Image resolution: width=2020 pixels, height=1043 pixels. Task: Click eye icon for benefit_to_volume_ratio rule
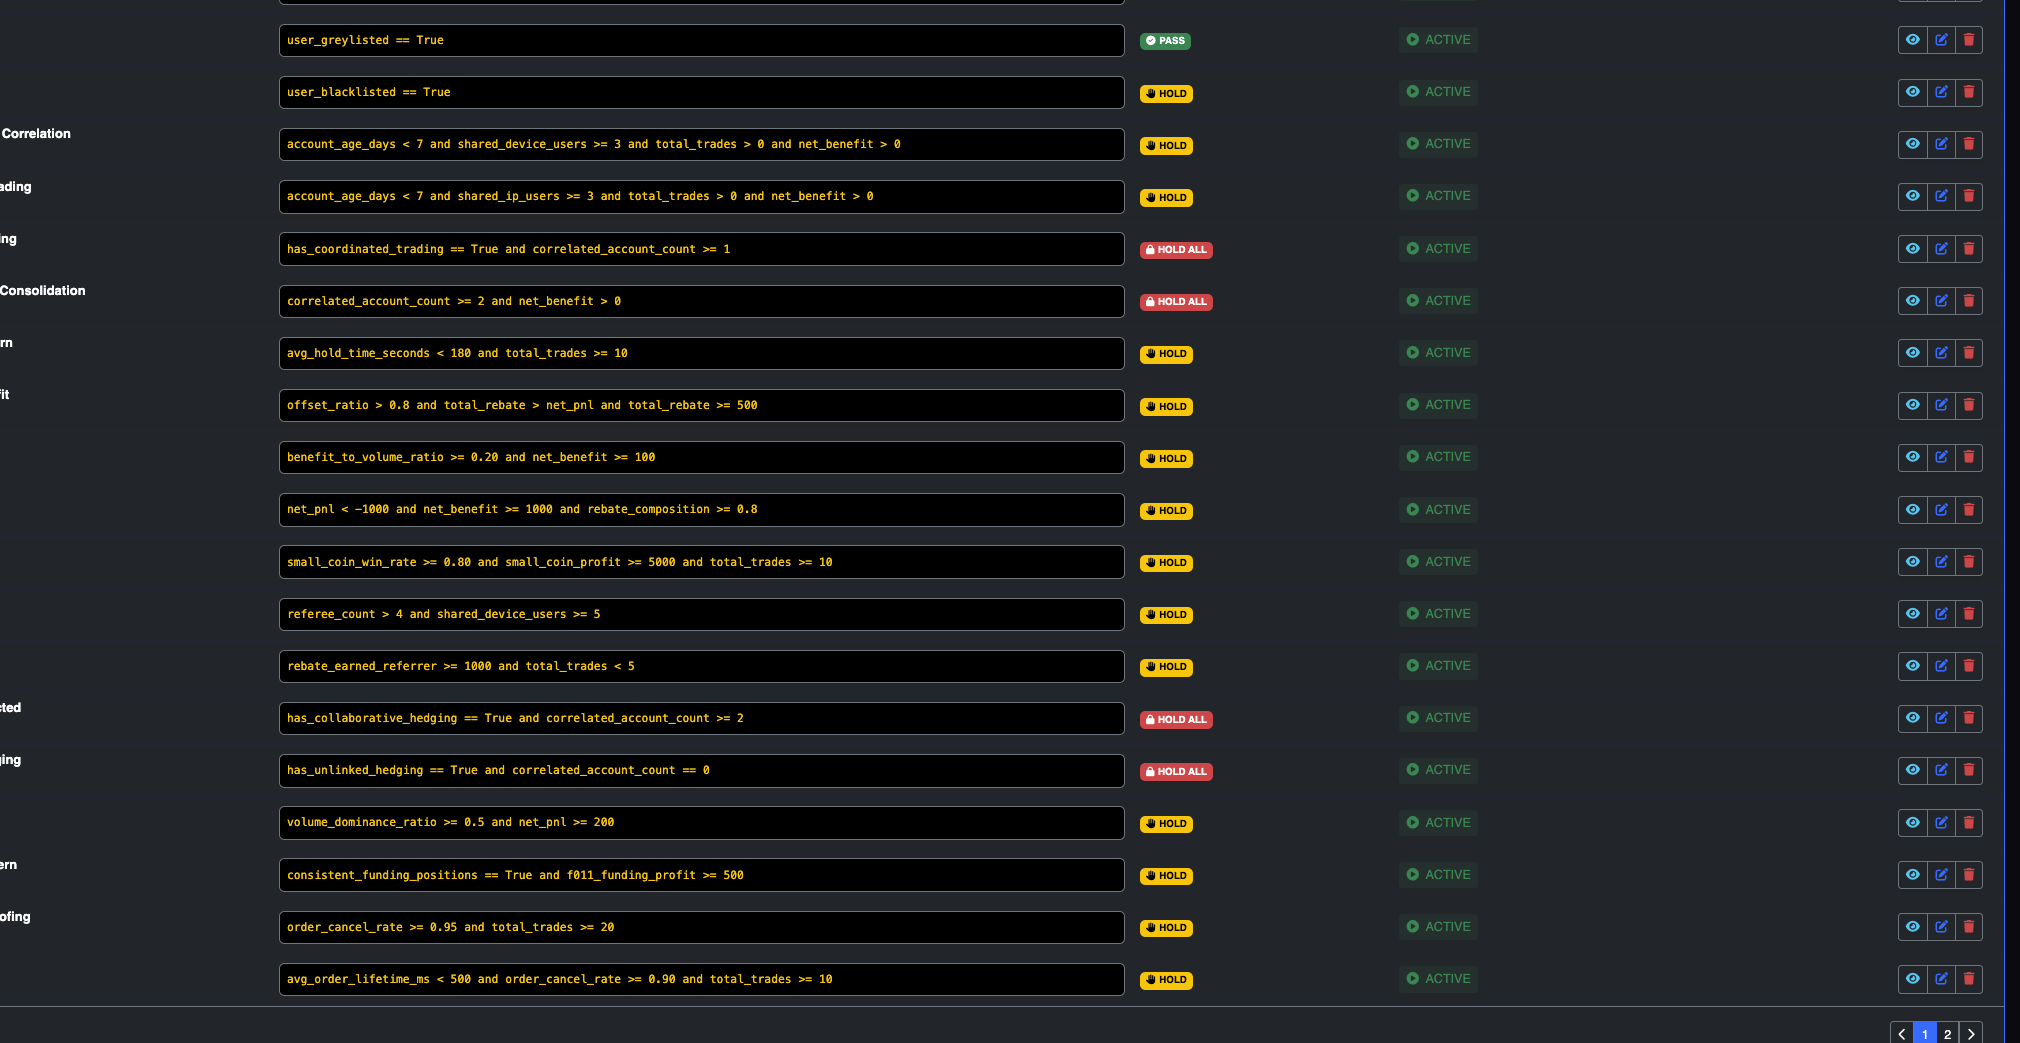[x=1912, y=457]
